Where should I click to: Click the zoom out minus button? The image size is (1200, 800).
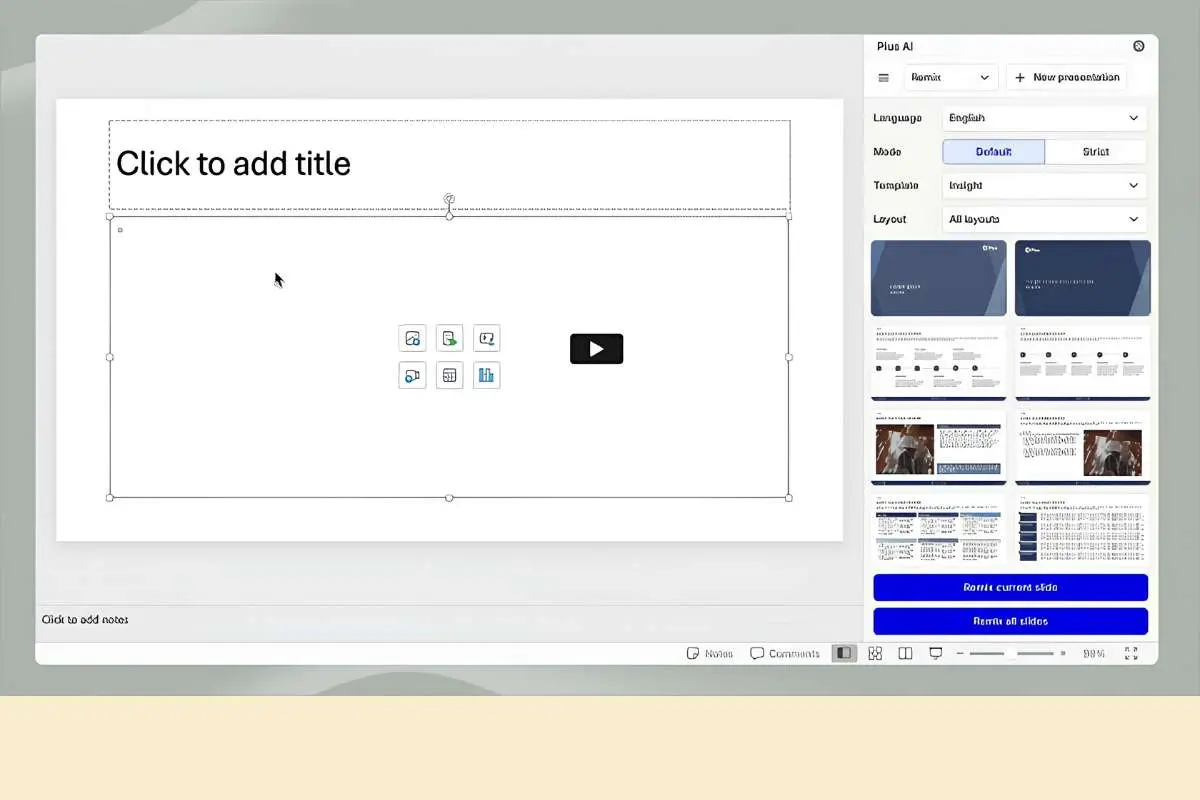coord(960,653)
